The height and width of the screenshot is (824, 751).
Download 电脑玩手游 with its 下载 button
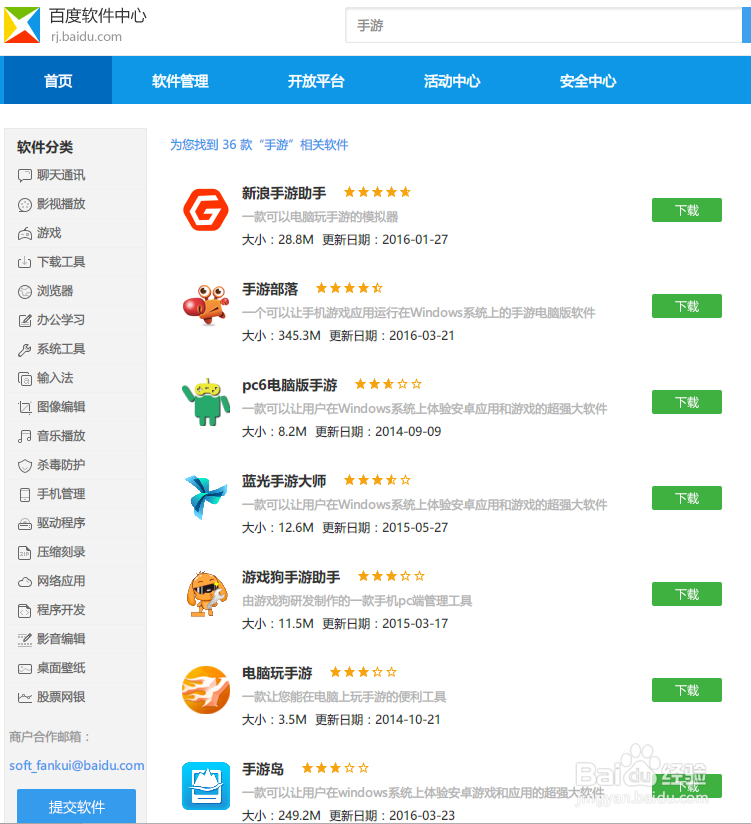[686, 690]
